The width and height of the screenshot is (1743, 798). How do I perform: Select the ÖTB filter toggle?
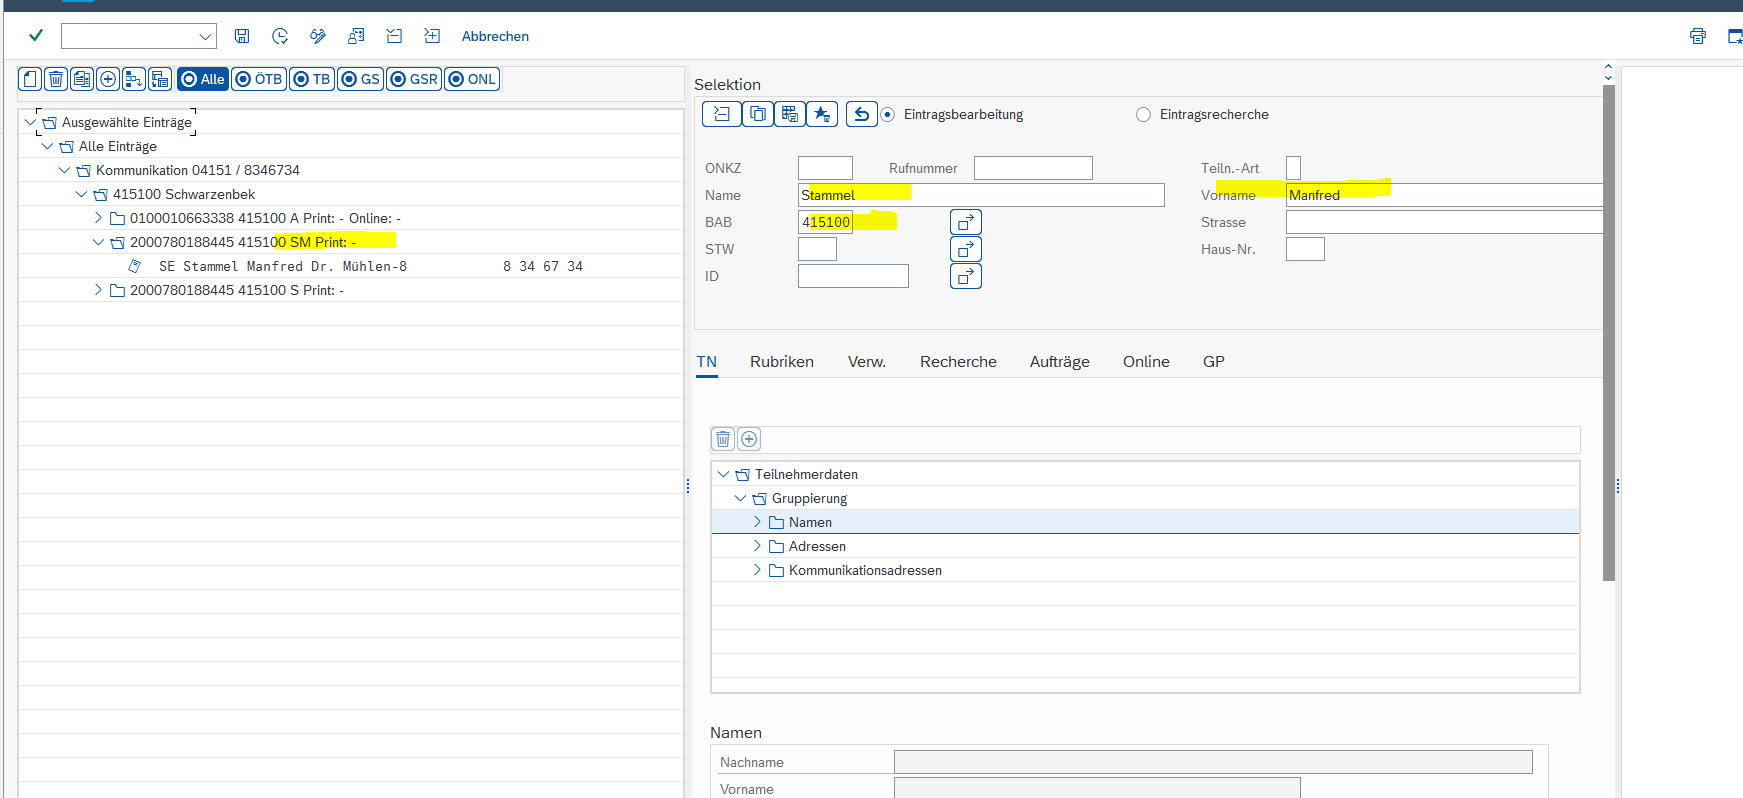tap(259, 79)
